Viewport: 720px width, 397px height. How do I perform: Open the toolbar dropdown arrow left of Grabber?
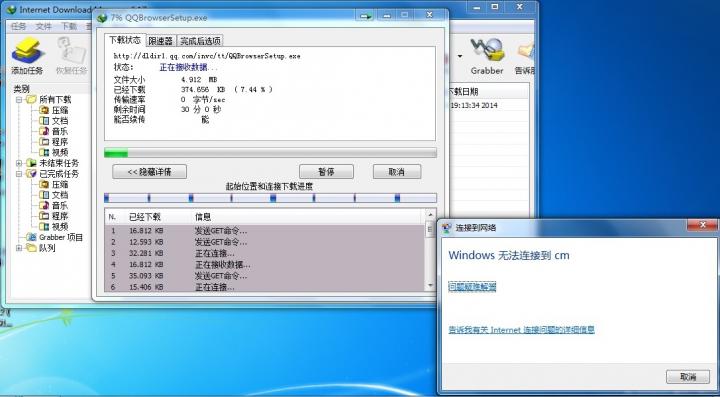point(460,56)
